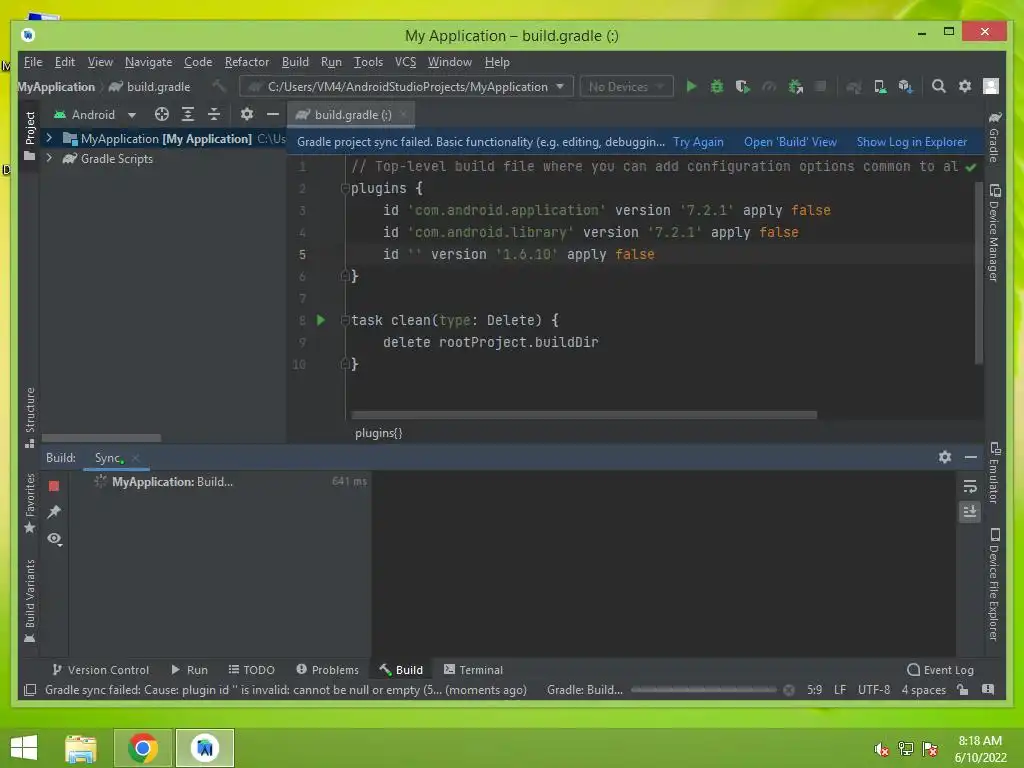Toggle the Structure side panel
1024x768 pixels.
pos(30,417)
